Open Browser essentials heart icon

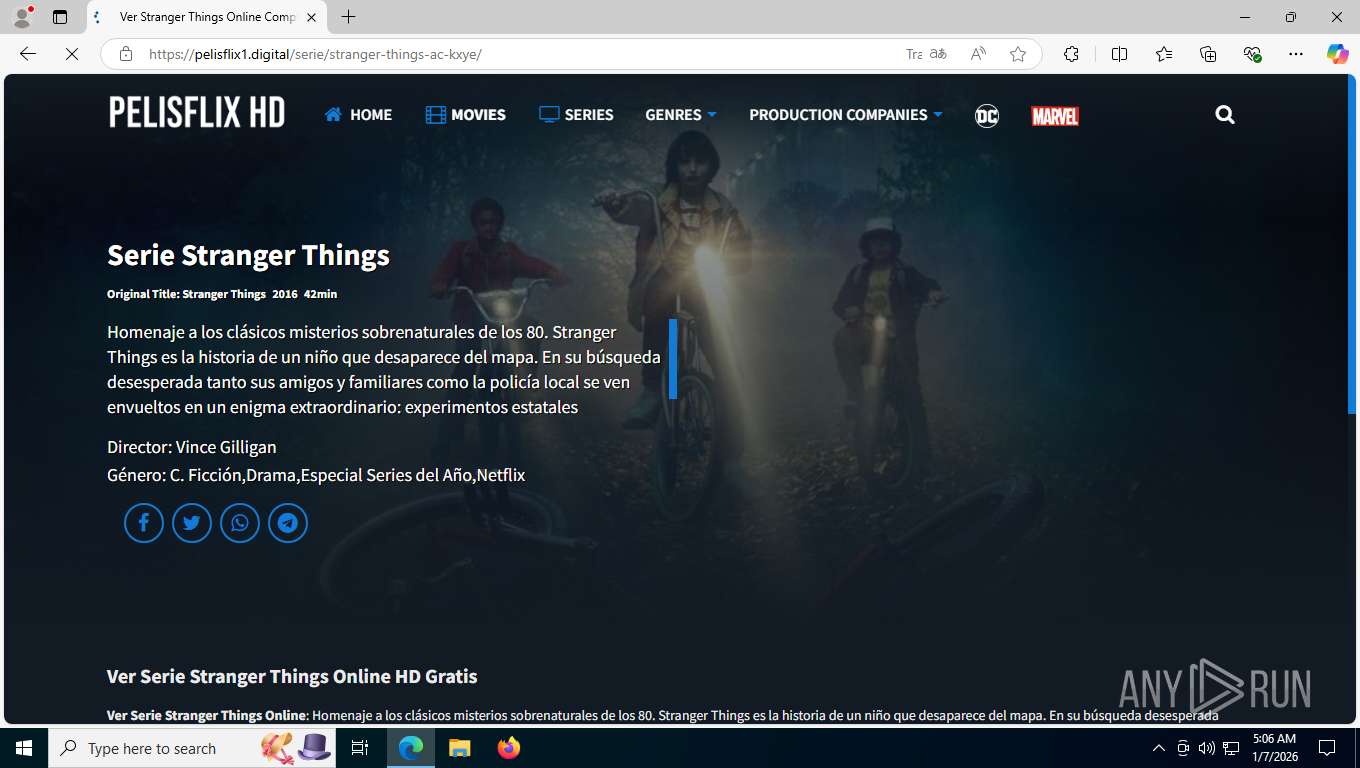tap(1252, 54)
